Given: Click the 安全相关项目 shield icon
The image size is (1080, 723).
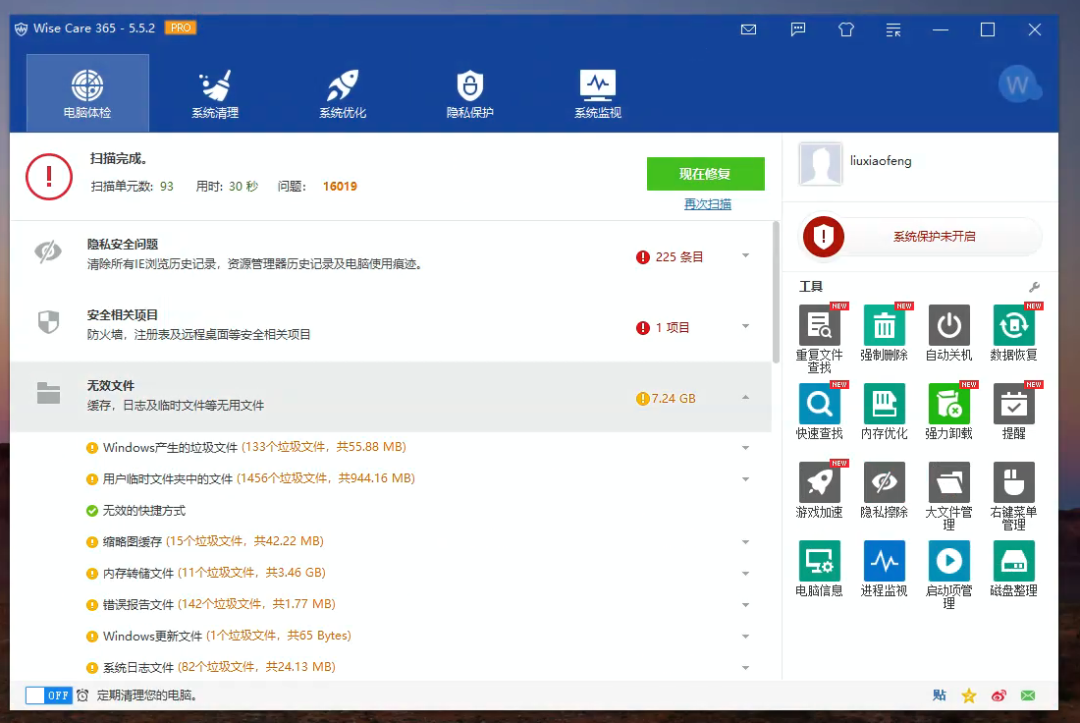Looking at the screenshot, I should coord(48,322).
